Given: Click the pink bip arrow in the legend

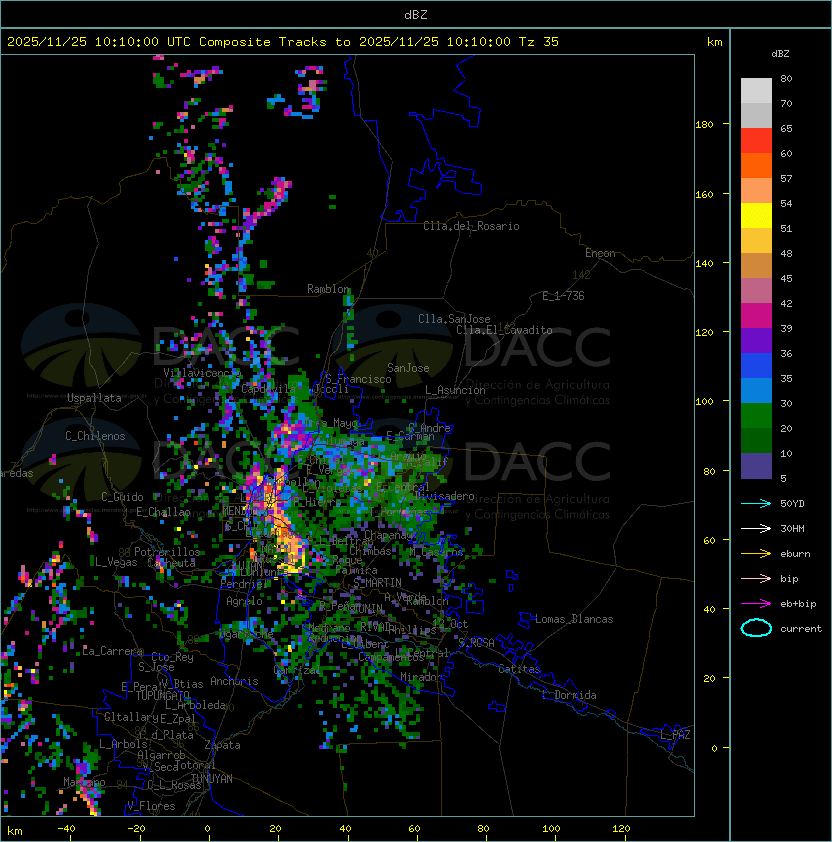Looking at the screenshot, I should point(756,578).
